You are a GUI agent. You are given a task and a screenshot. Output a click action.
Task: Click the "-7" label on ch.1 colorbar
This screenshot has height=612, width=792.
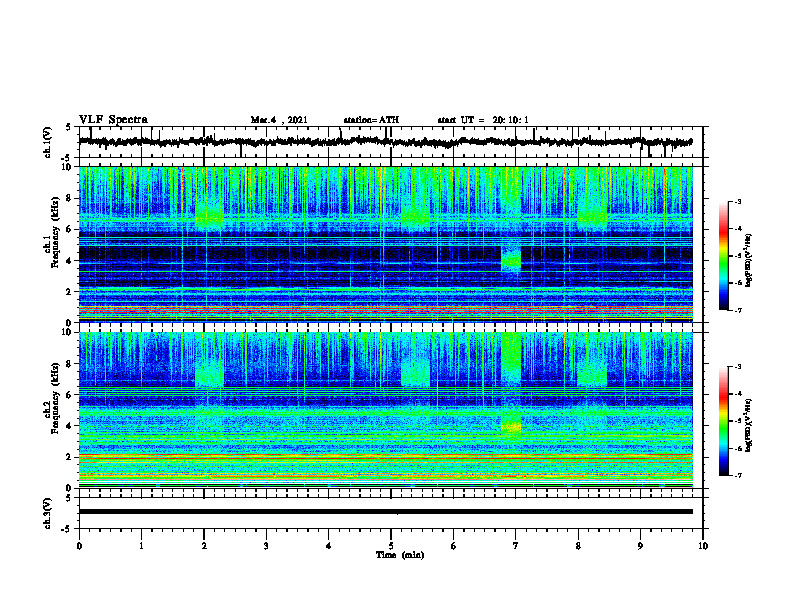pyautogui.click(x=737, y=310)
